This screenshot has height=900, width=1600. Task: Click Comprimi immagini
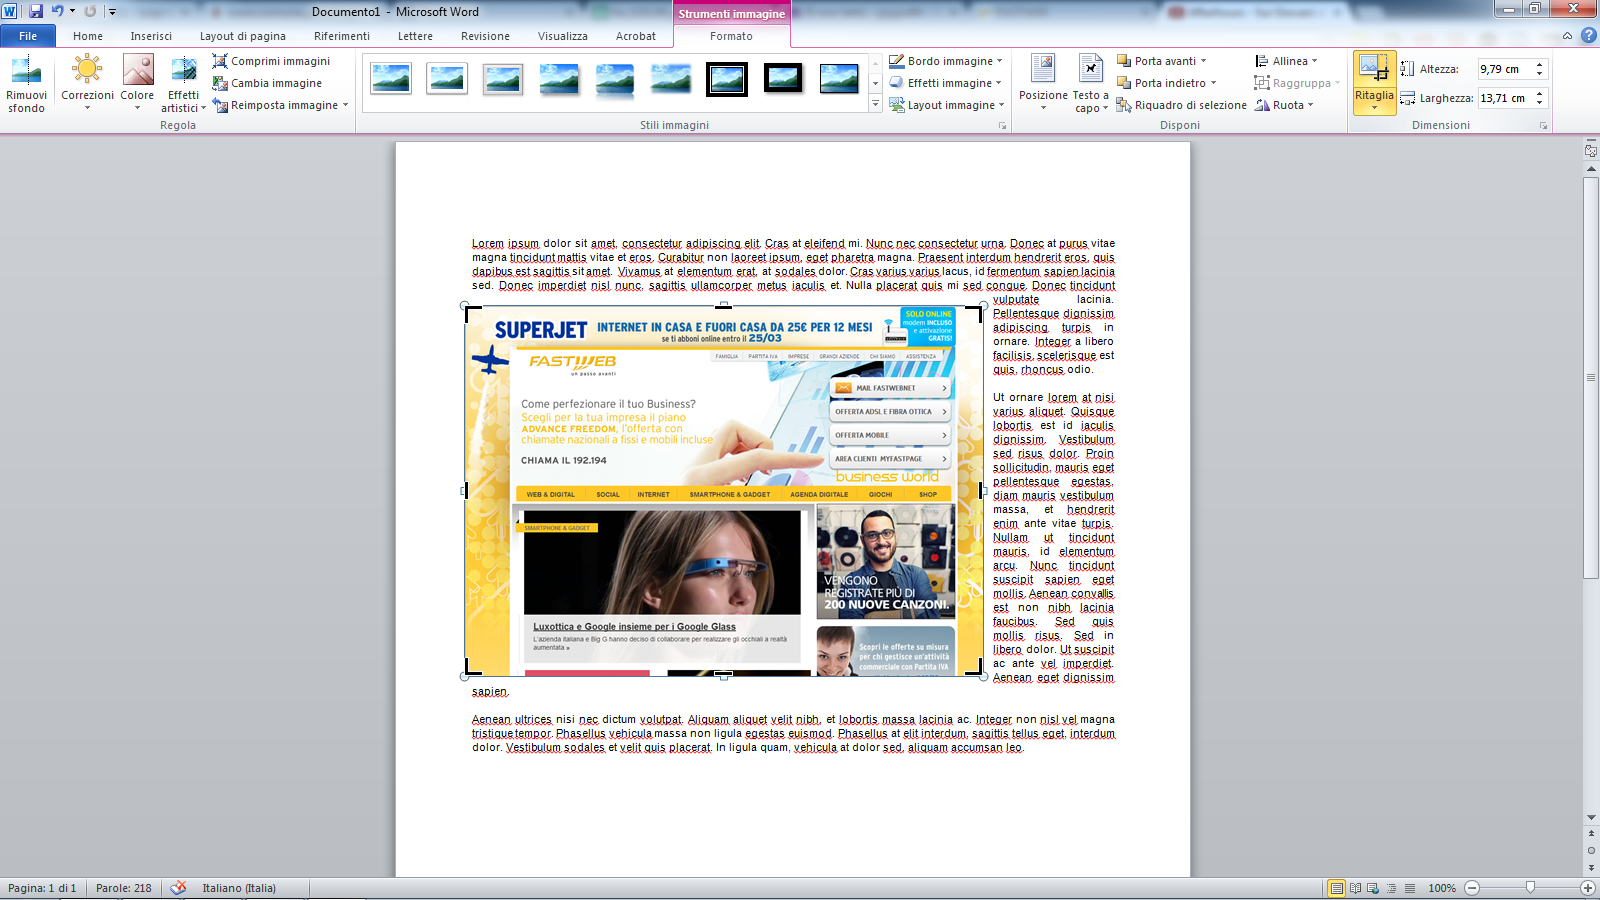pos(271,61)
